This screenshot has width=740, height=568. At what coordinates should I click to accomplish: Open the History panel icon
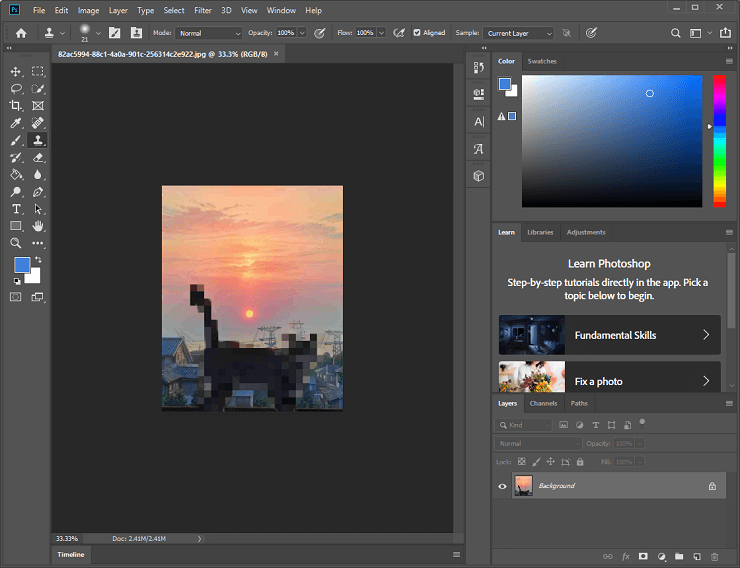(x=479, y=67)
